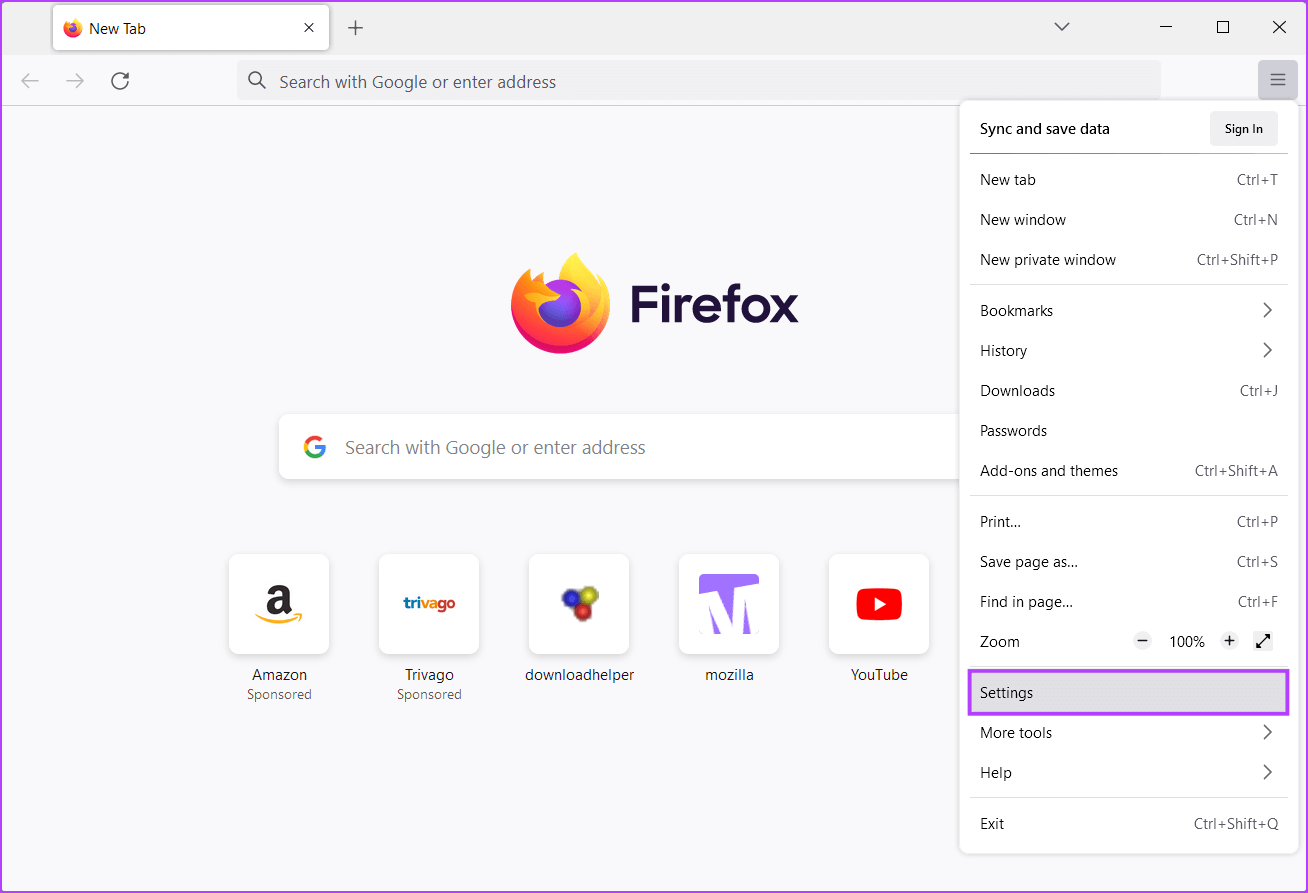1308x893 pixels.
Task: Open Passwords from the menu
Action: (1129, 431)
